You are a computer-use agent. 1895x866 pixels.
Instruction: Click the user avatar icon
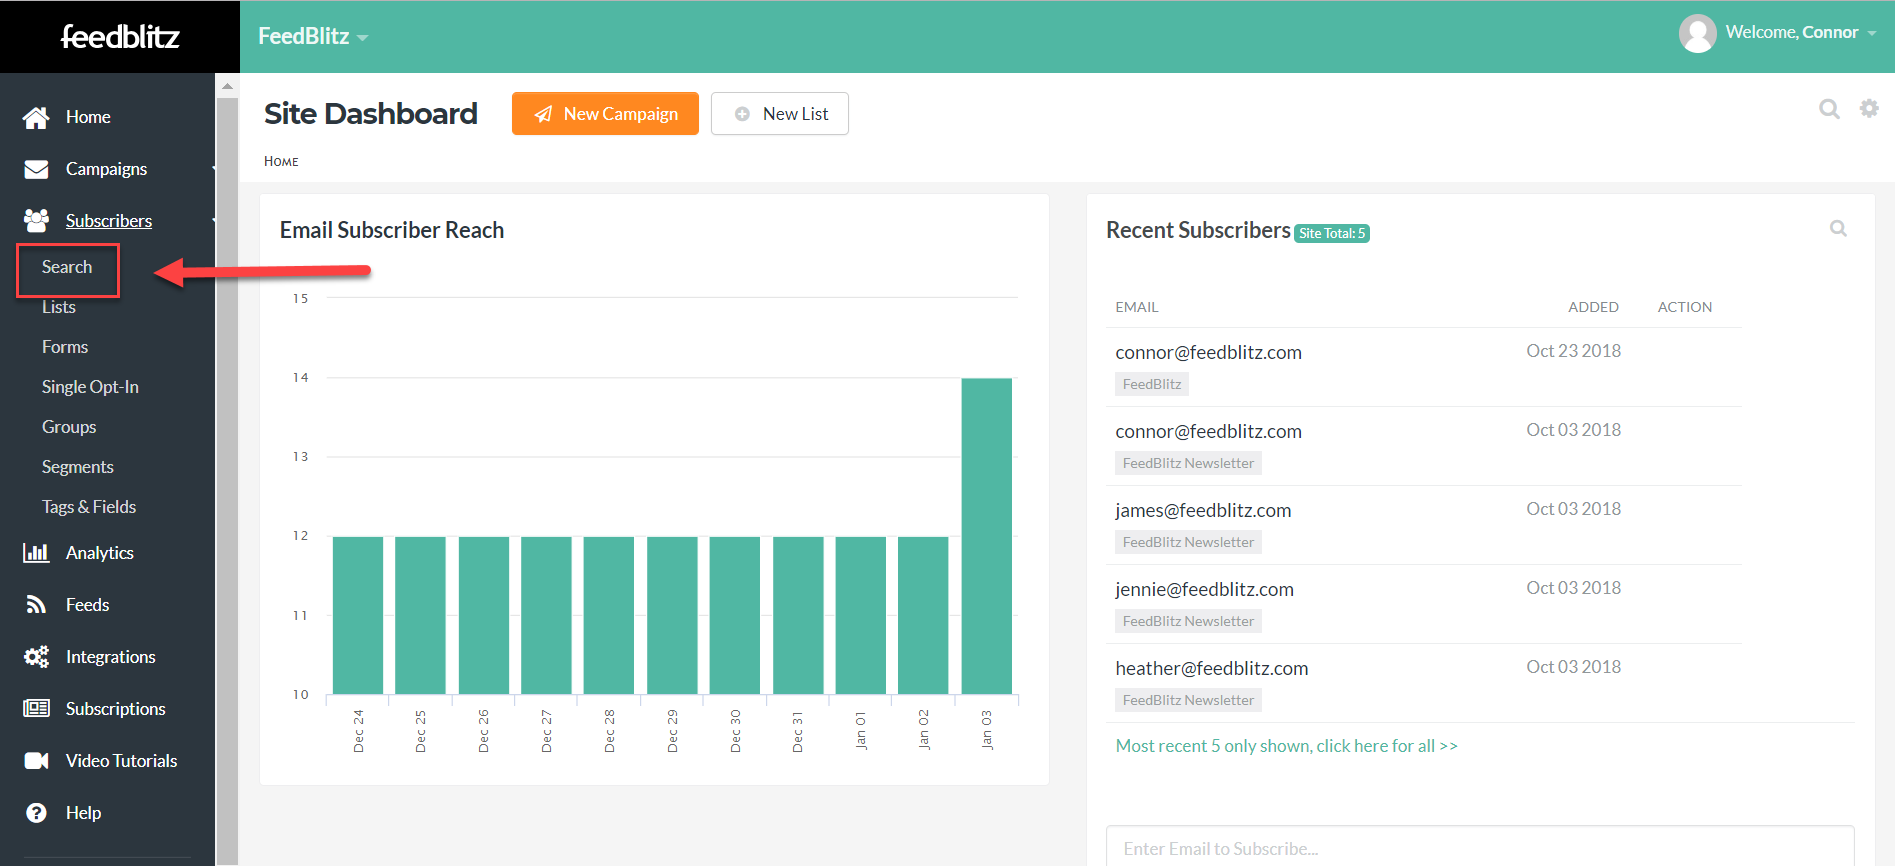click(x=1697, y=33)
